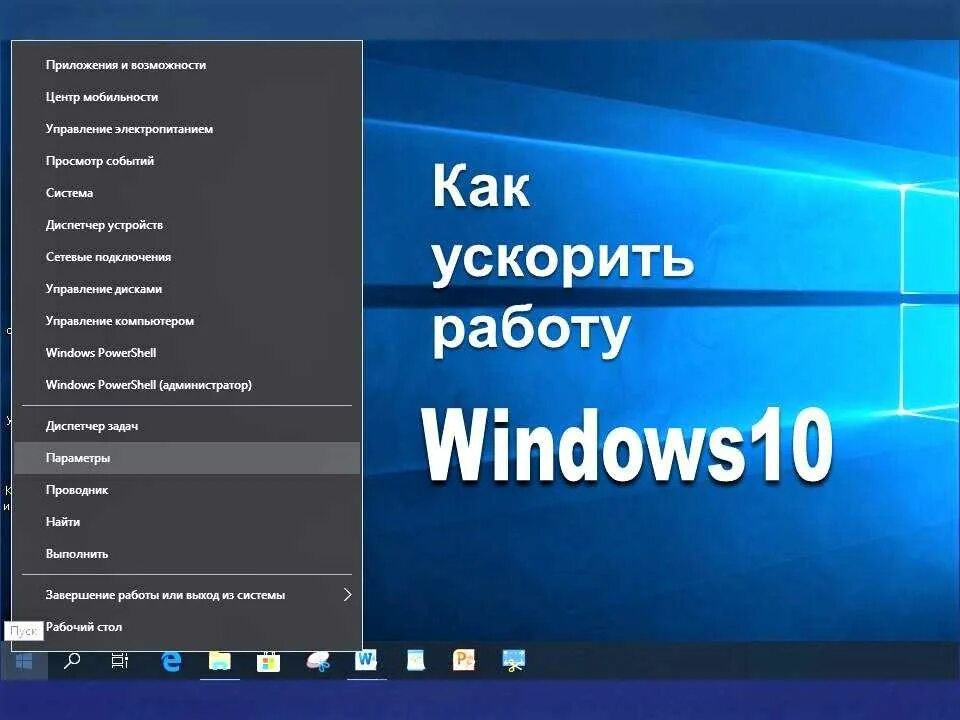Screen dimensions: 960x720
Task: Launch Microsoft Store from the taskbar
Action: coord(268,661)
